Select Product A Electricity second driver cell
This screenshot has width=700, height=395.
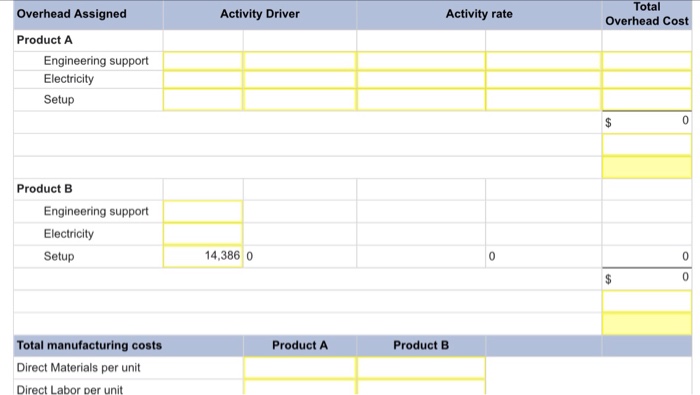point(300,79)
